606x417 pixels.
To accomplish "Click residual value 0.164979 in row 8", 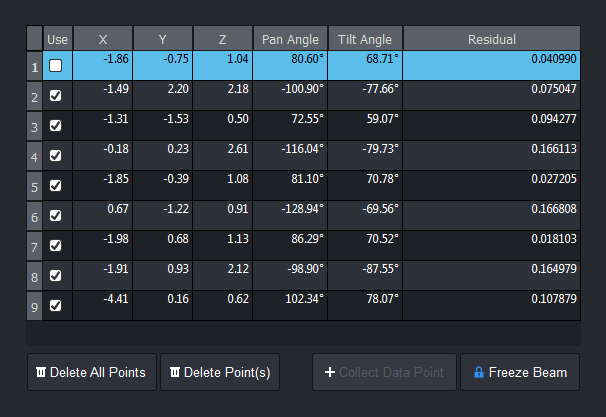I will (549, 270).
